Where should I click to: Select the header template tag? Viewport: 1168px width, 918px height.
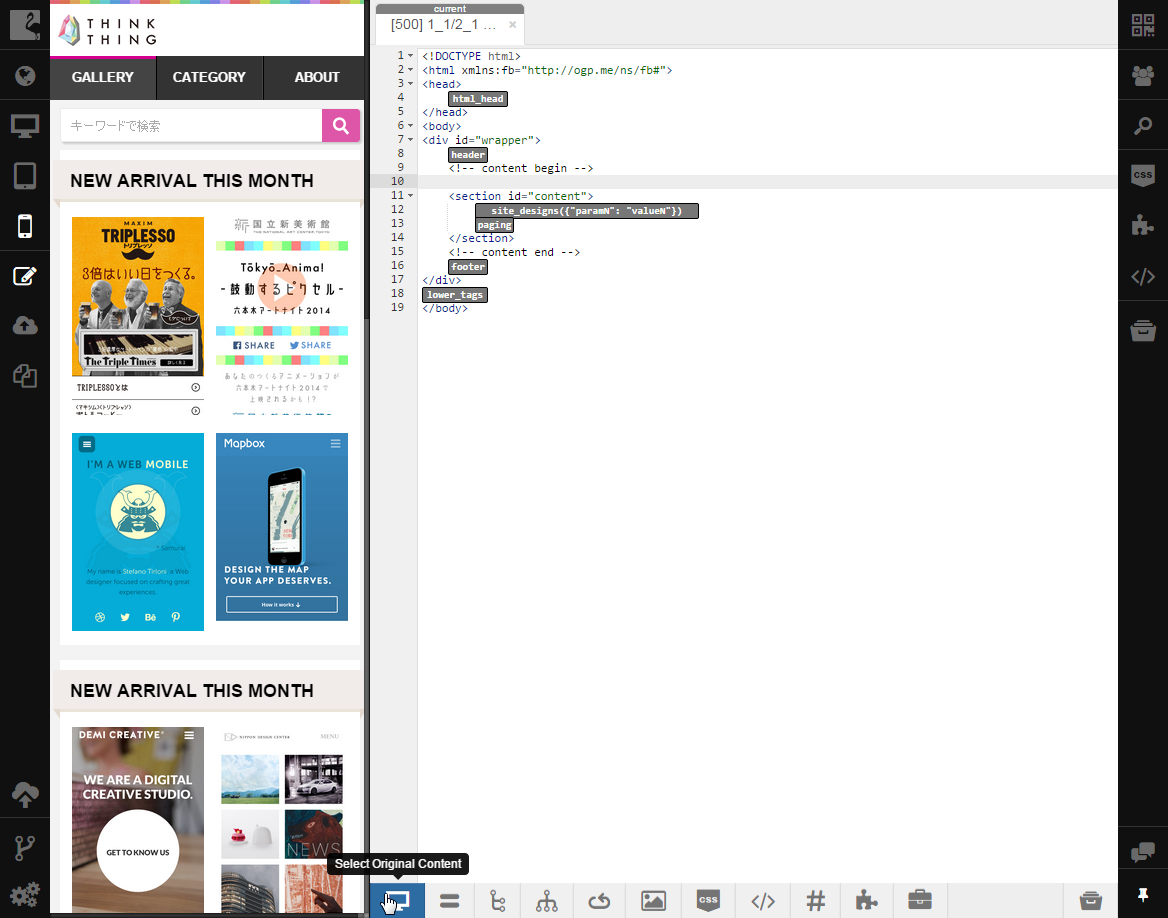468,154
